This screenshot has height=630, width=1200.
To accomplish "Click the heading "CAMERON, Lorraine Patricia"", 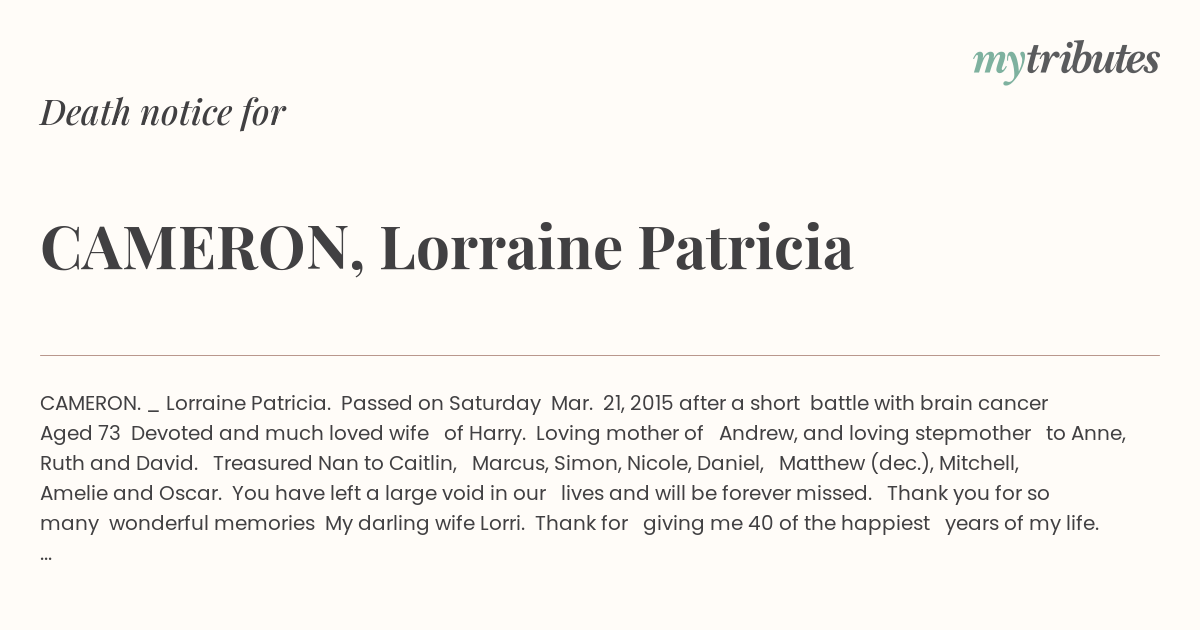I will point(447,248).
